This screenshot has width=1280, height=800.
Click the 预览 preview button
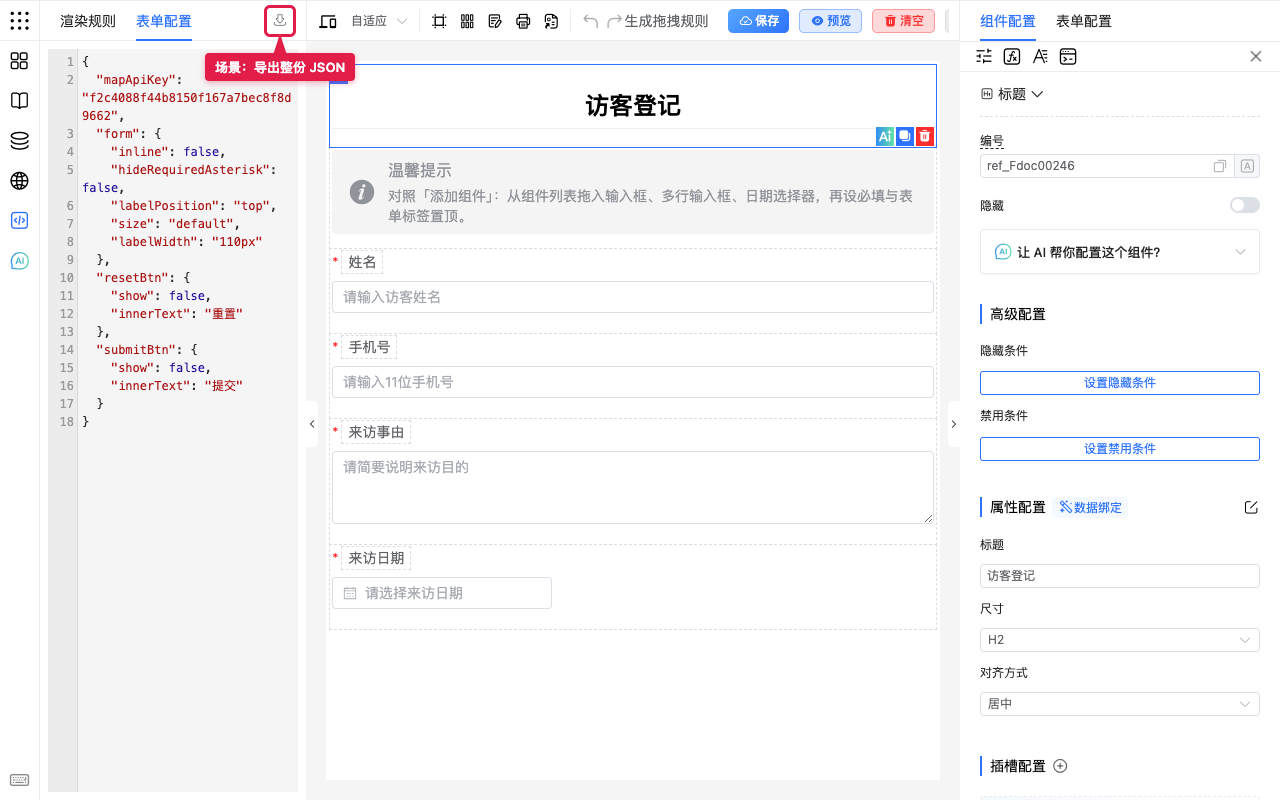pos(831,21)
